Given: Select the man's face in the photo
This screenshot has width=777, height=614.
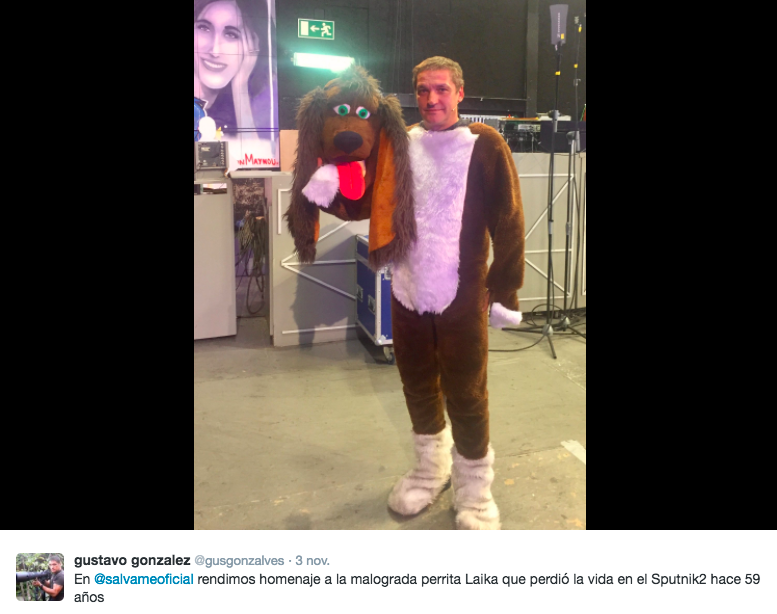Looking at the screenshot, I should (x=436, y=97).
